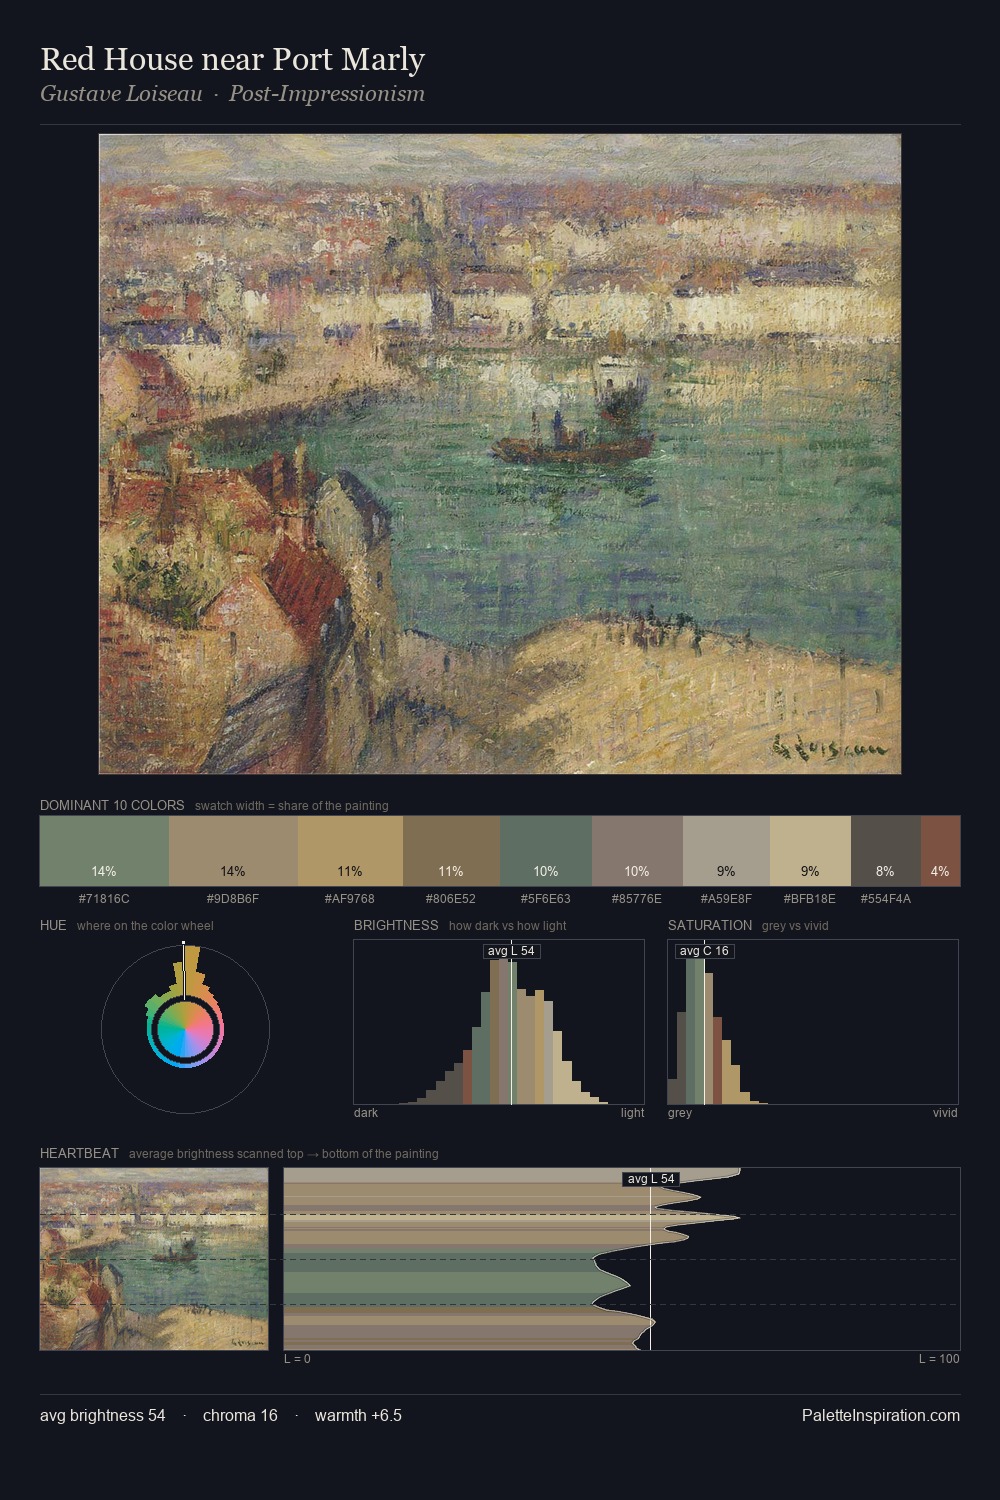This screenshot has width=1000, height=1500.
Task: Click the saturation histogram chart
Action: click(x=813, y=1022)
